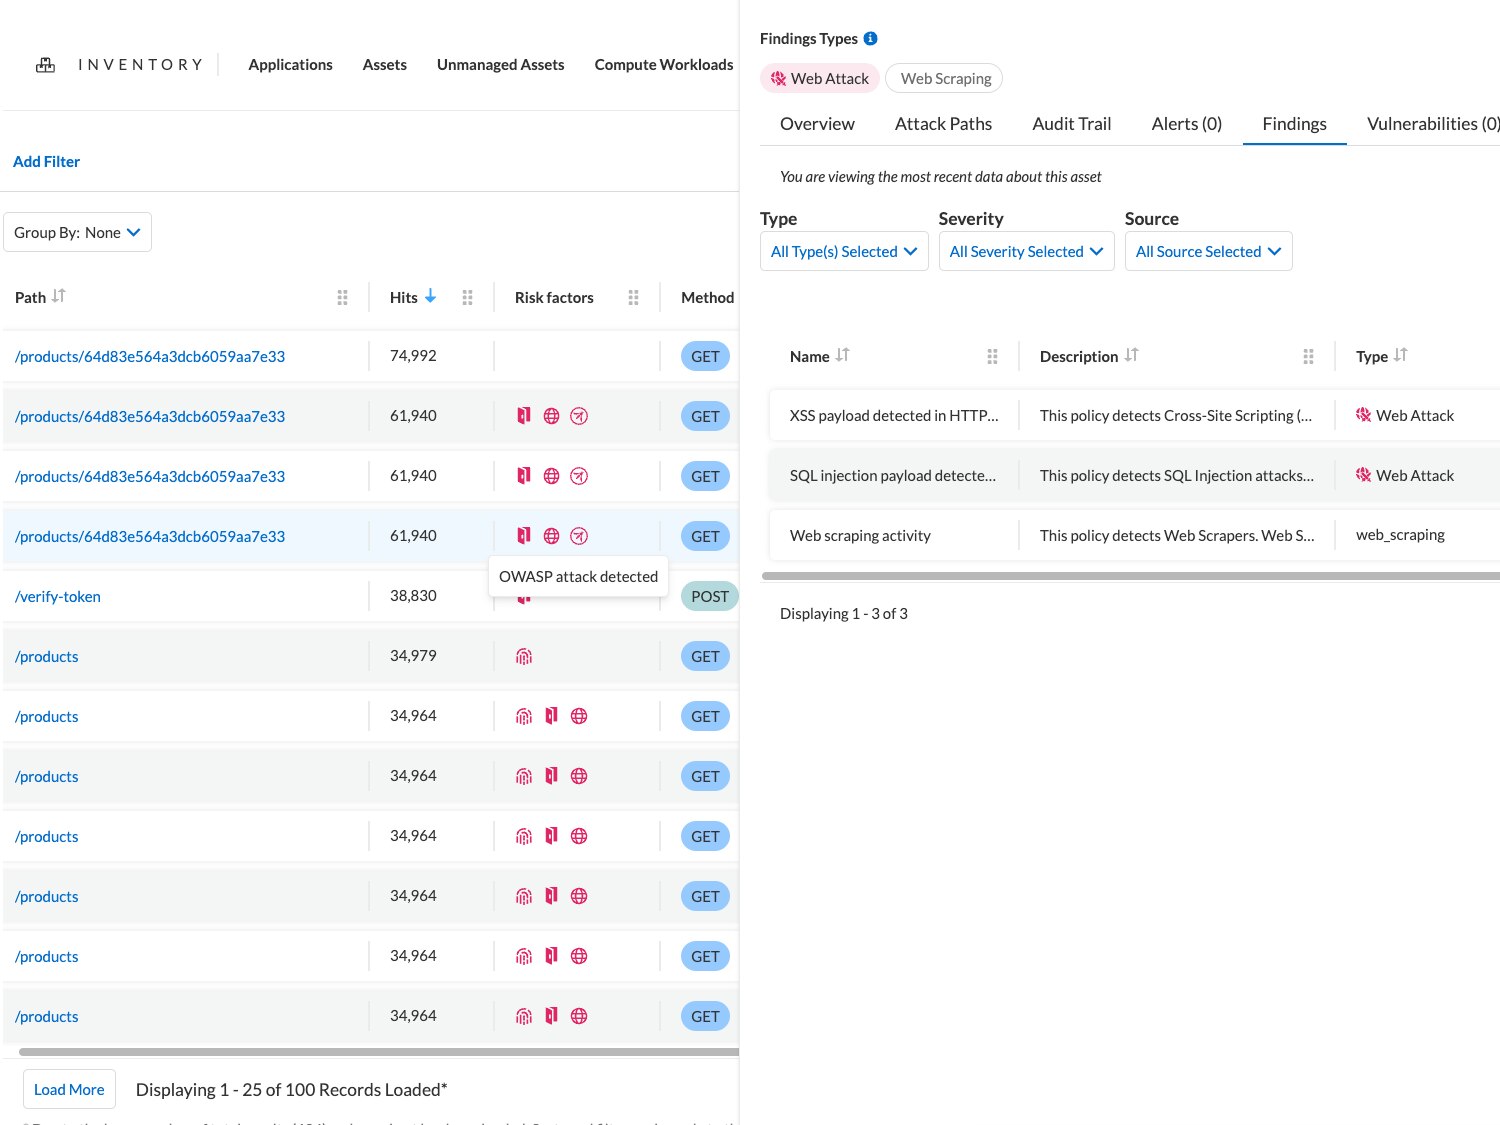1500x1125 pixels.
Task: Toggle sorting on the Description column
Action: coord(1131,354)
